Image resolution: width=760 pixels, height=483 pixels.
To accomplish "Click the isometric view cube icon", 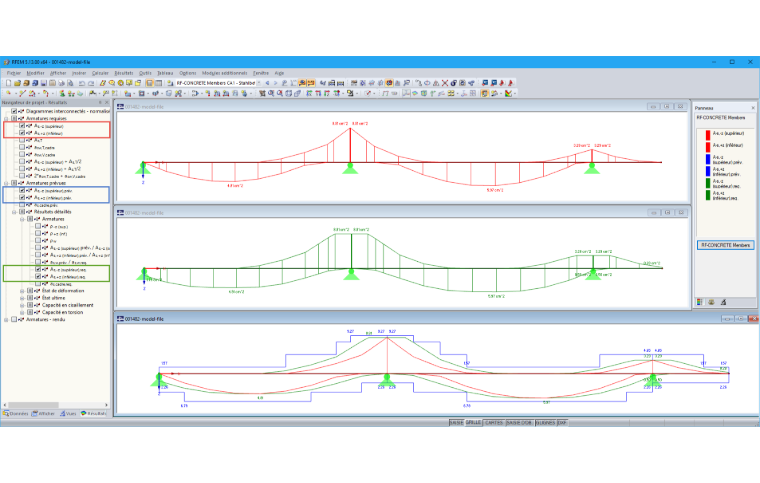I will coord(288,93).
